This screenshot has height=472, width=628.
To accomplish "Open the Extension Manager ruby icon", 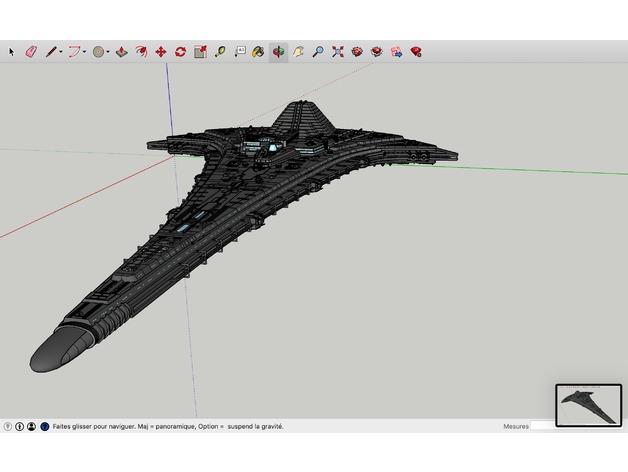I will pyautogui.click(x=416, y=52).
